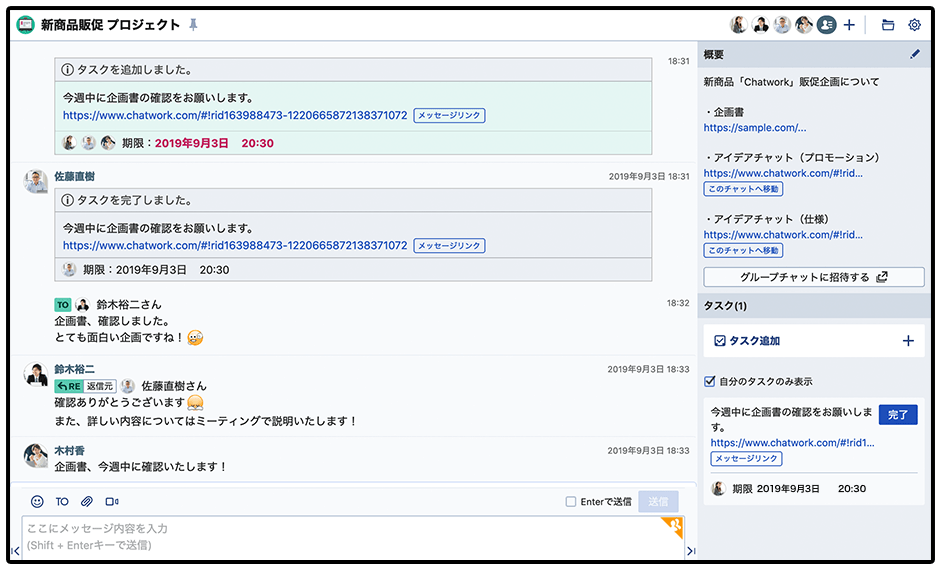This screenshot has height=571, width=943.
Task: Click first member avatar in header
Action: pos(739,25)
